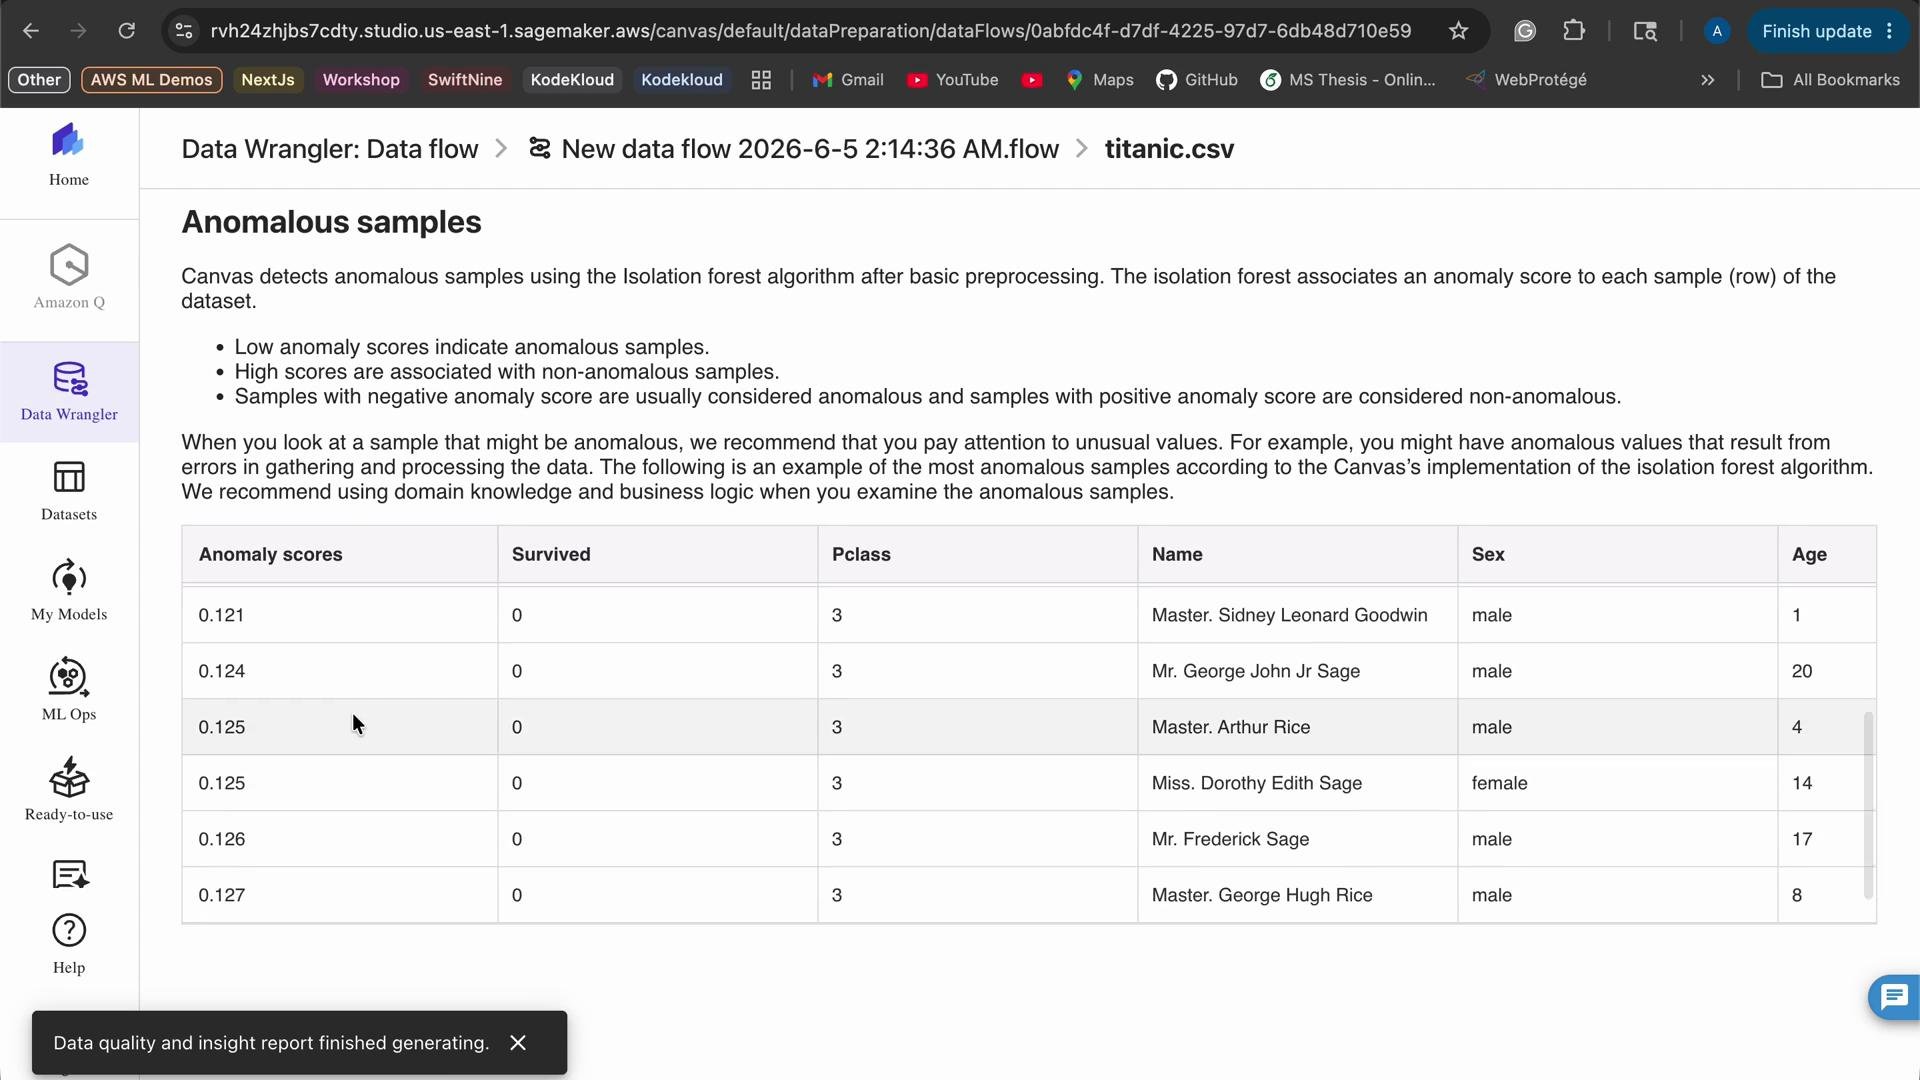Click New data flow breadcrumb
Image resolution: width=1920 pixels, height=1080 pixels.
794,149
